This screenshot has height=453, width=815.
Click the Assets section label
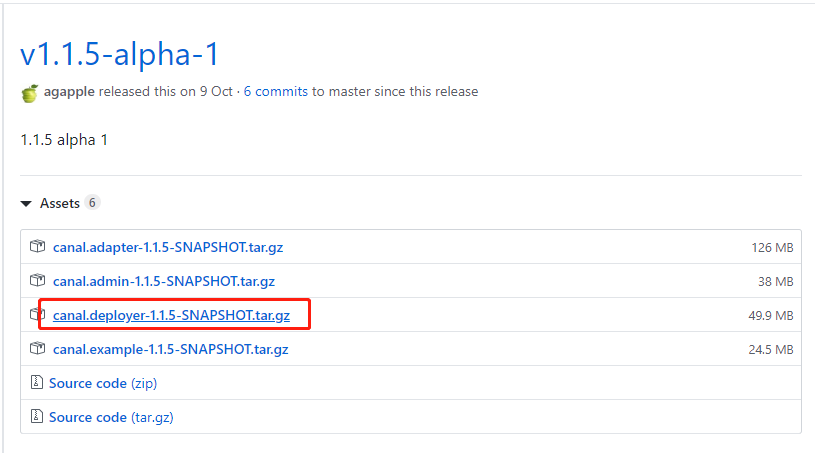[x=60, y=203]
